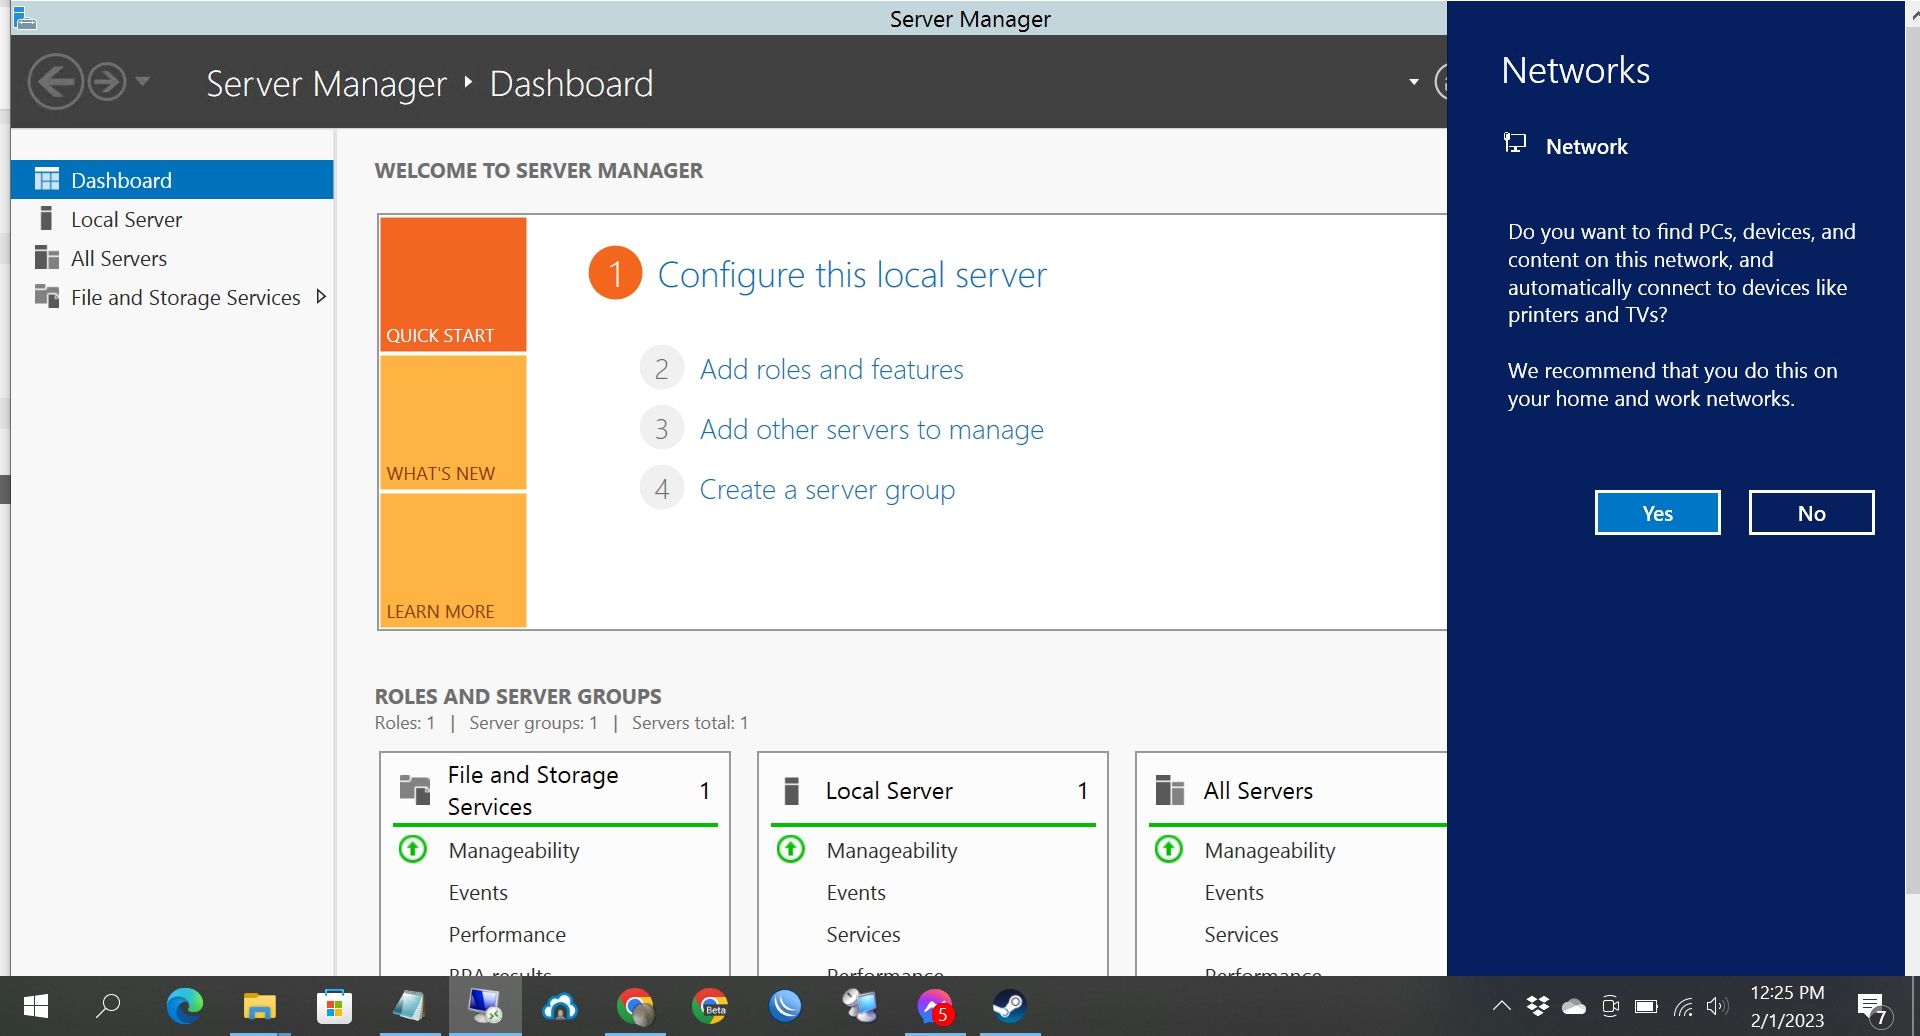Viewport: 1920px width, 1036px height.
Task: Show hidden system tray icons
Action: point(1501,1006)
